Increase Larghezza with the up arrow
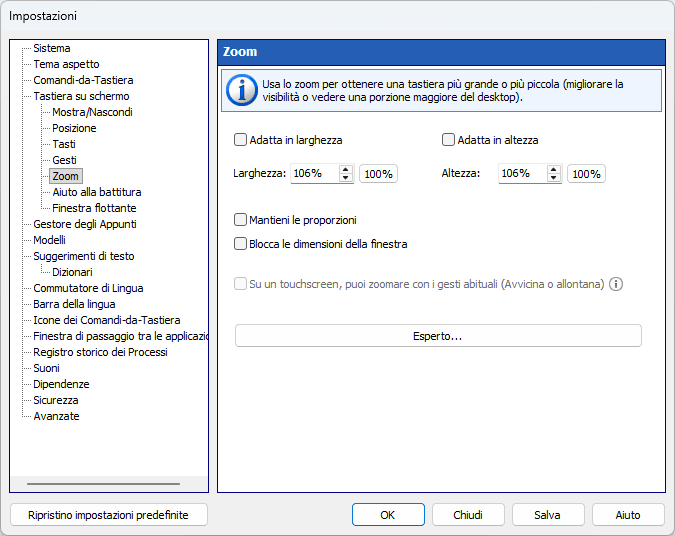The height and width of the screenshot is (536, 675). [x=345, y=170]
